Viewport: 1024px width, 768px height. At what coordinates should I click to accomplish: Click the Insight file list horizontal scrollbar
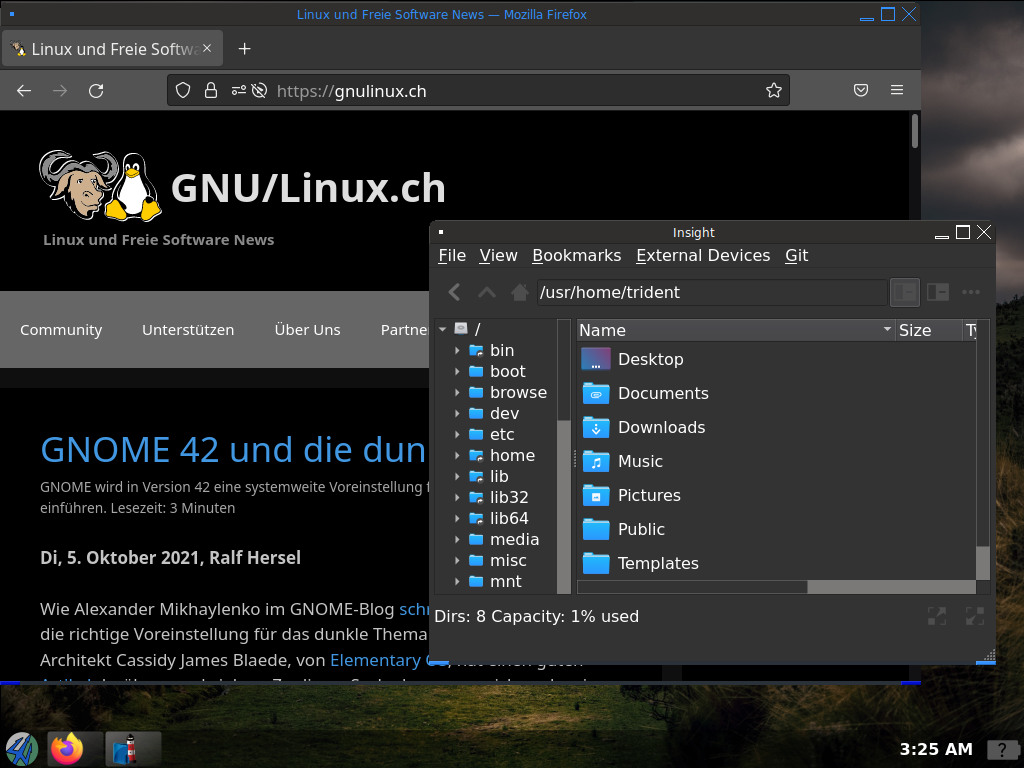pos(776,587)
